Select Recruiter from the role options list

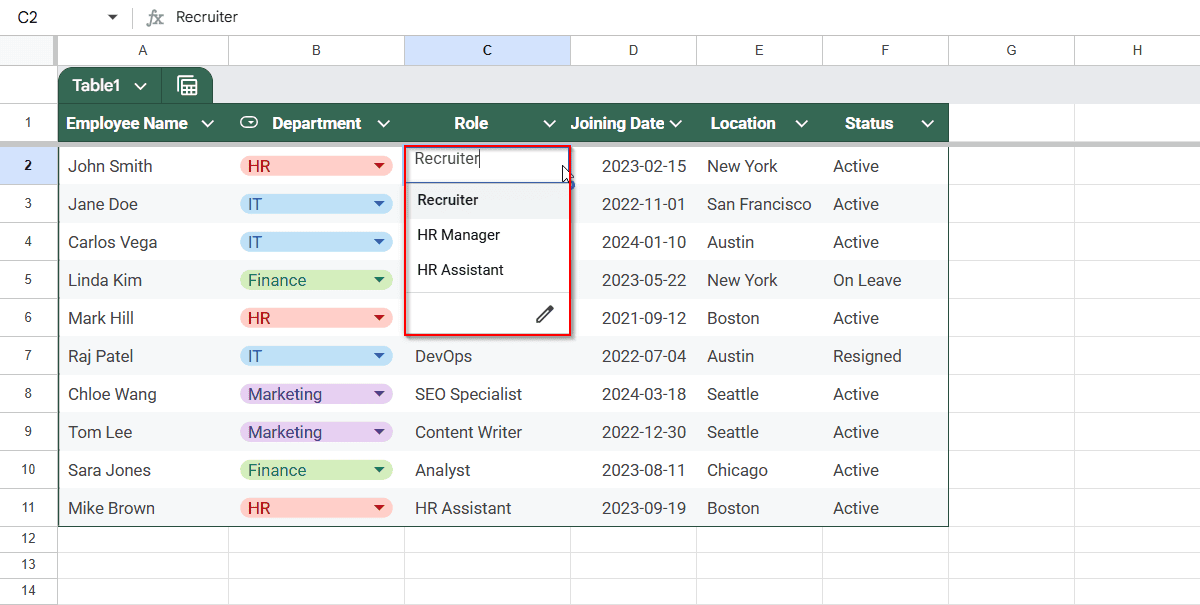pyautogui.click(x=488, y=200)
